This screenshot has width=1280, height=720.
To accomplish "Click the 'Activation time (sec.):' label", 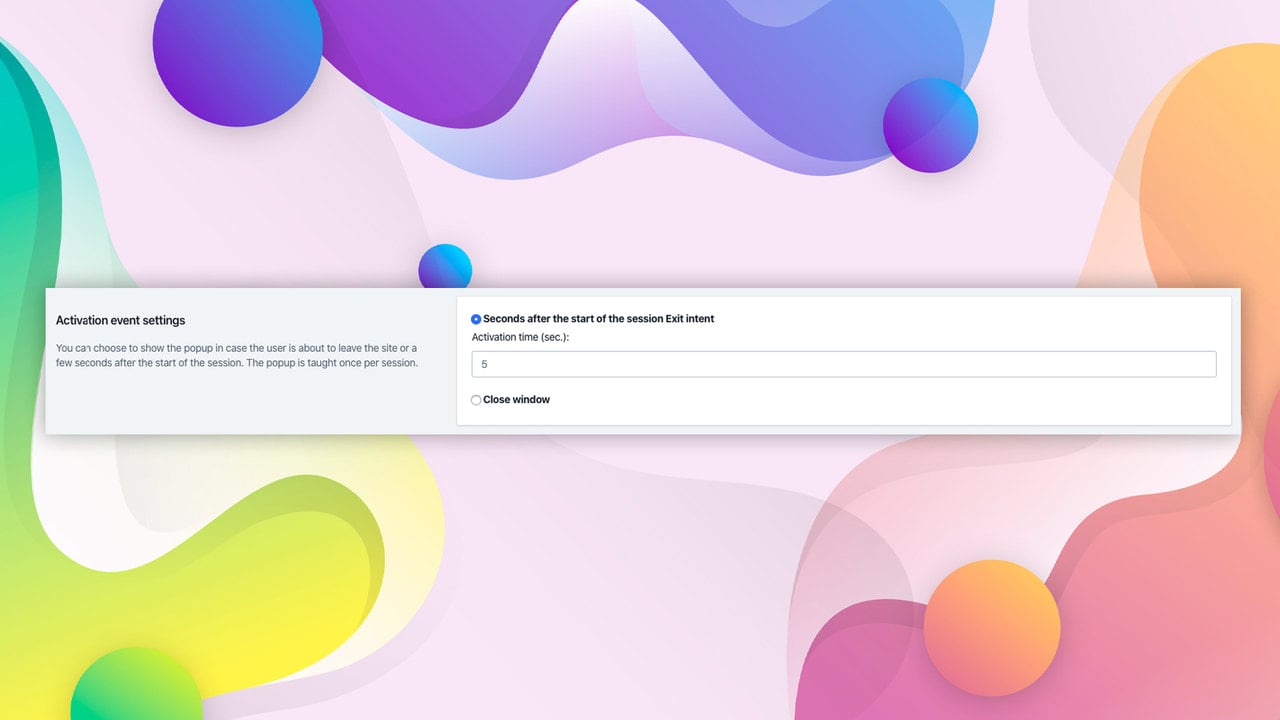I will tap(520, 337).
